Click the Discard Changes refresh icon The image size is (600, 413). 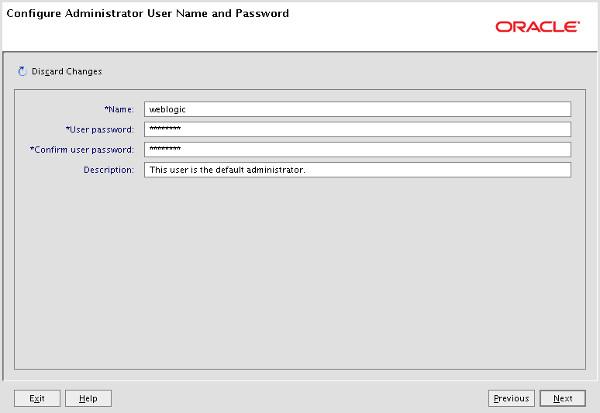click(22, 71)
